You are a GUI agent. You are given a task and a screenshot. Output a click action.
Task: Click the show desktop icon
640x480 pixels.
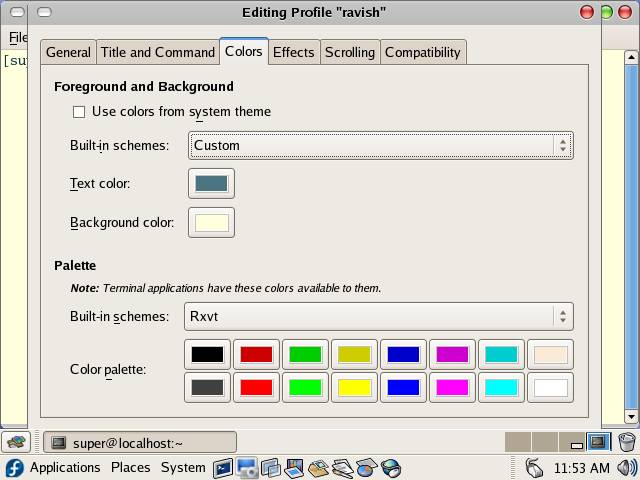[x=17, y=442]
